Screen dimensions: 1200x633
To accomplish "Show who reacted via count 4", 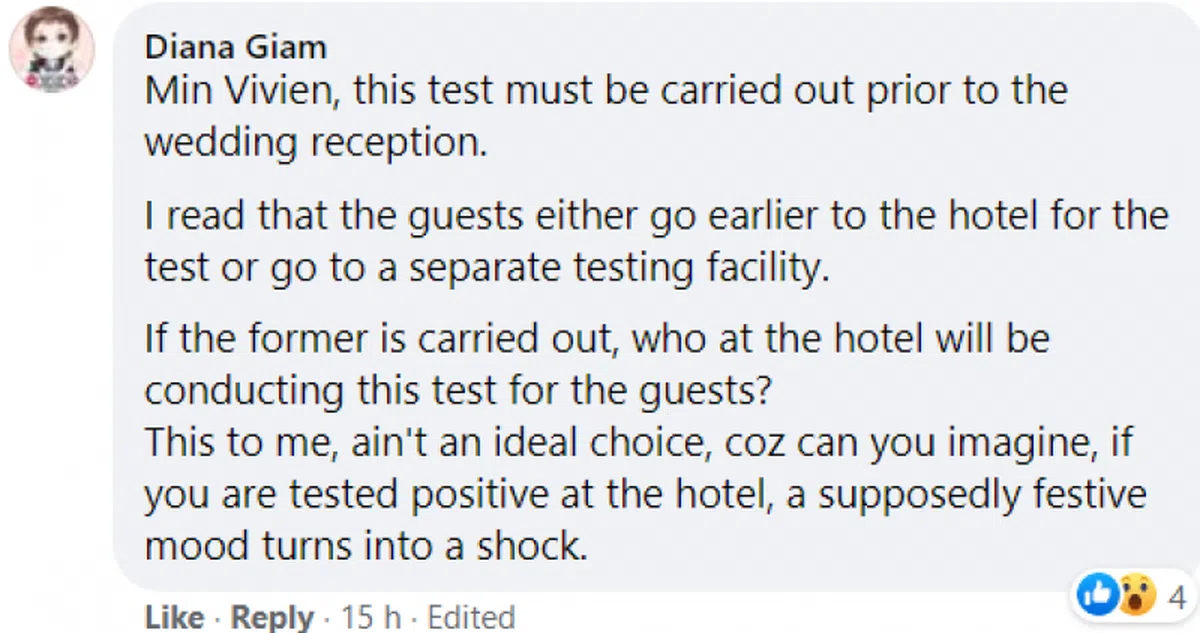I will click(1175, 597).
